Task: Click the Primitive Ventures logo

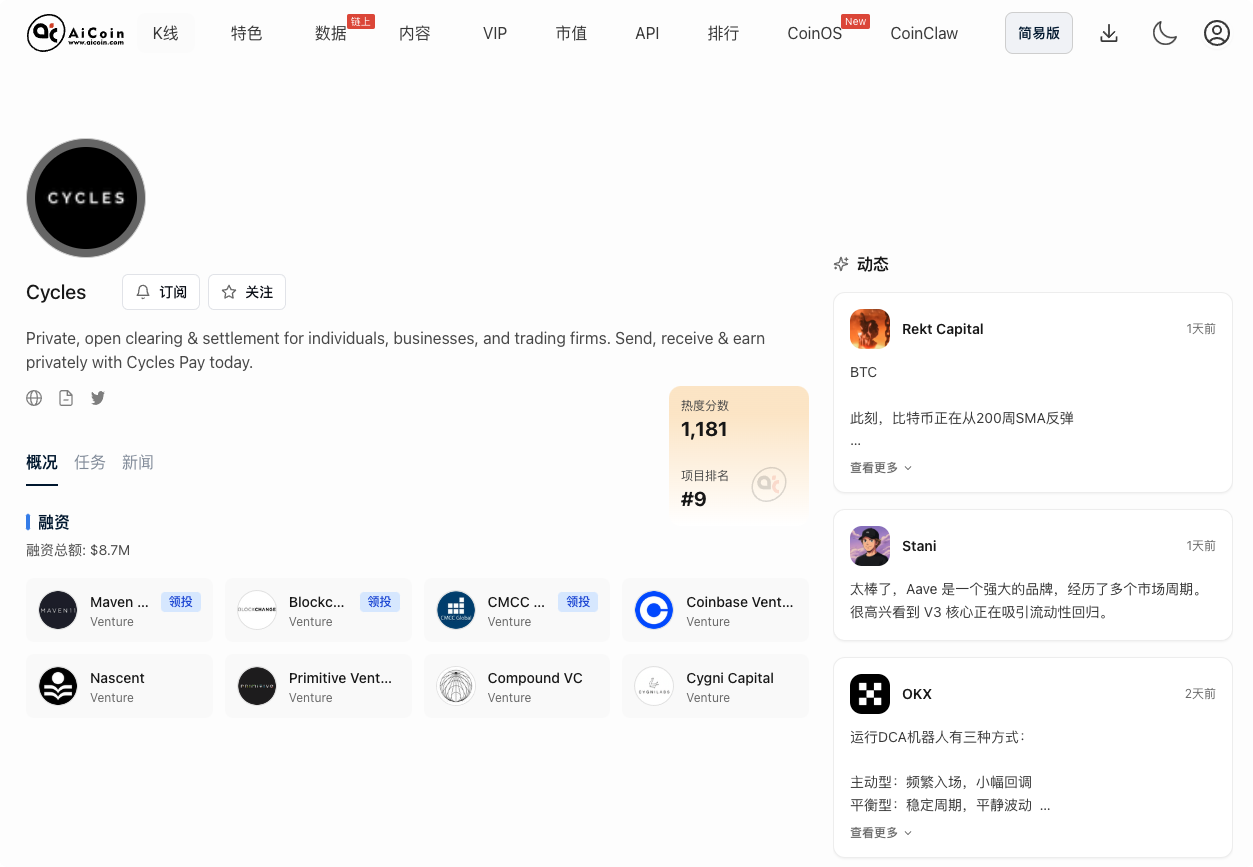Action: pyautogui.click(x=257, y=686)
